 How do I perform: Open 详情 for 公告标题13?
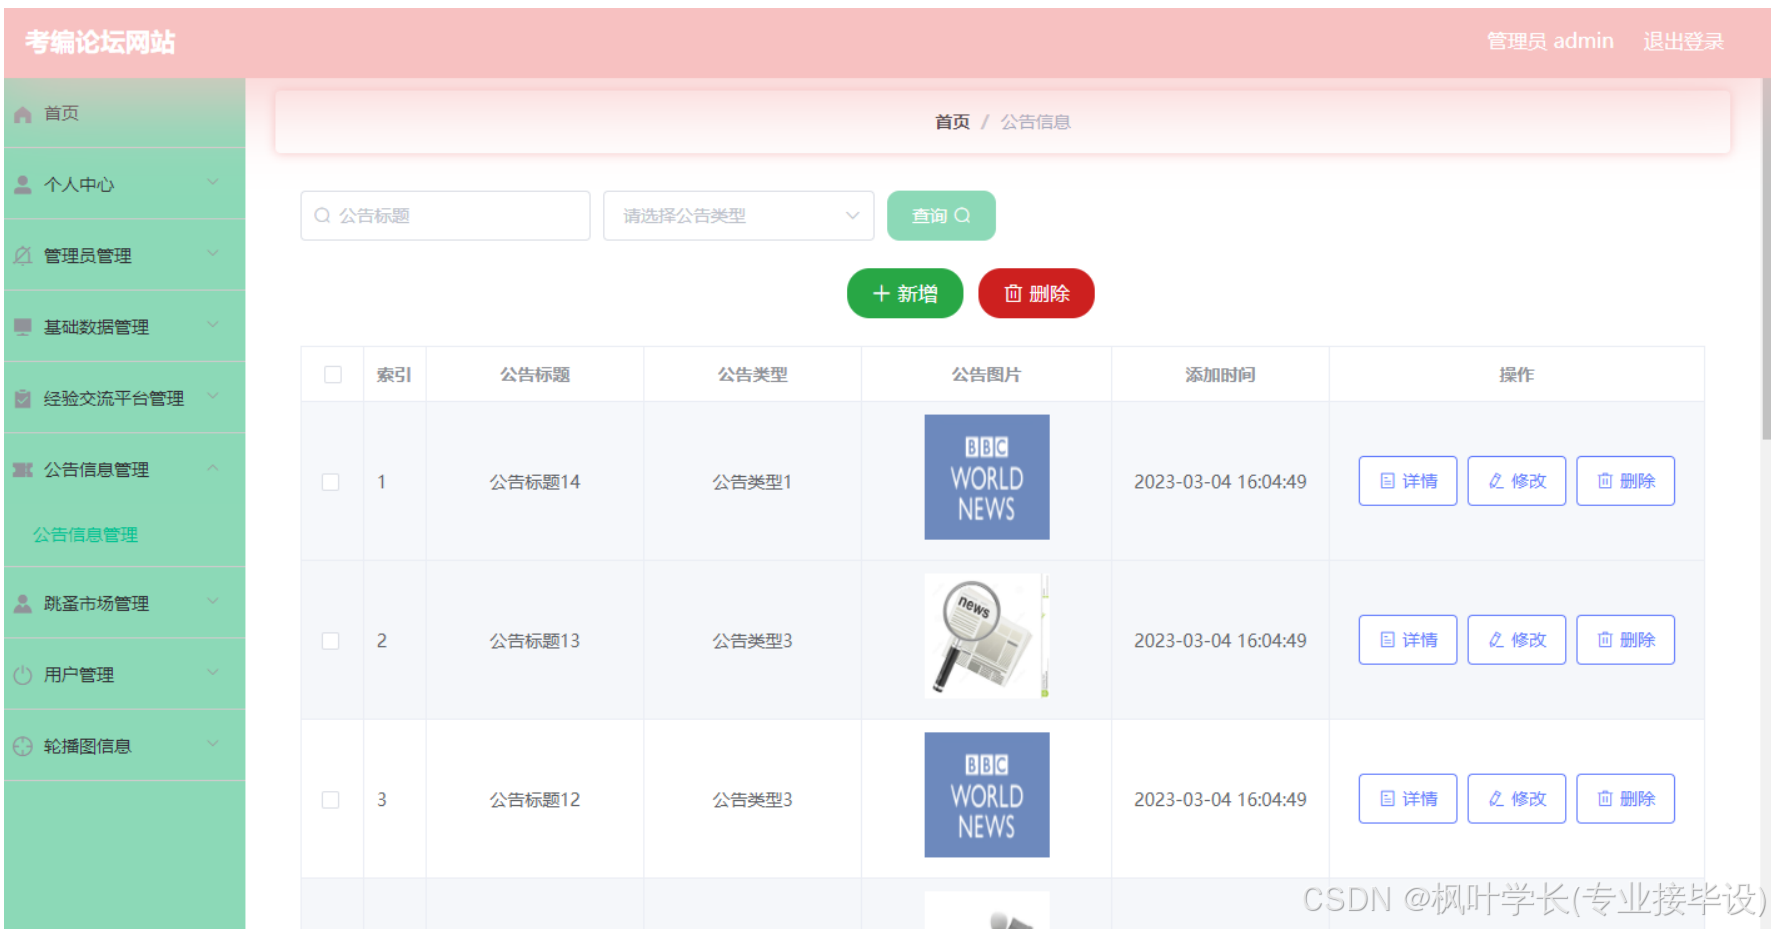tap(1408, 640)
